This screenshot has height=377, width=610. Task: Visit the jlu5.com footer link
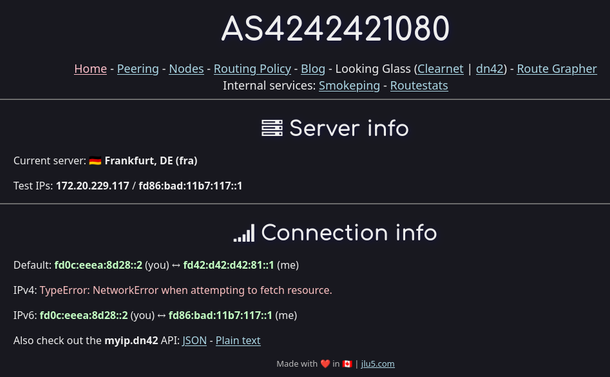[377, 364]
